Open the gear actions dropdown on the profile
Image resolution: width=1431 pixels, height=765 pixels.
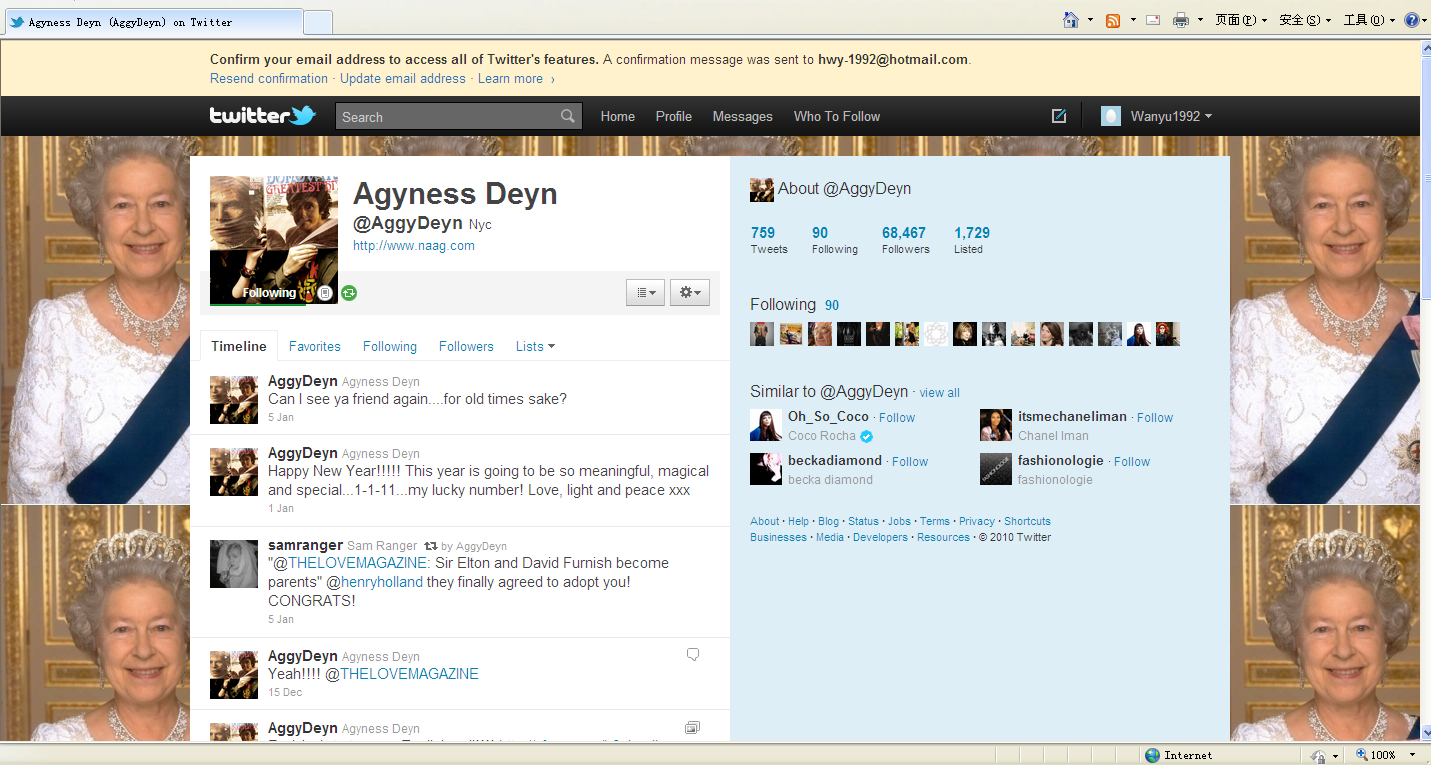click(x=690, y=293)
